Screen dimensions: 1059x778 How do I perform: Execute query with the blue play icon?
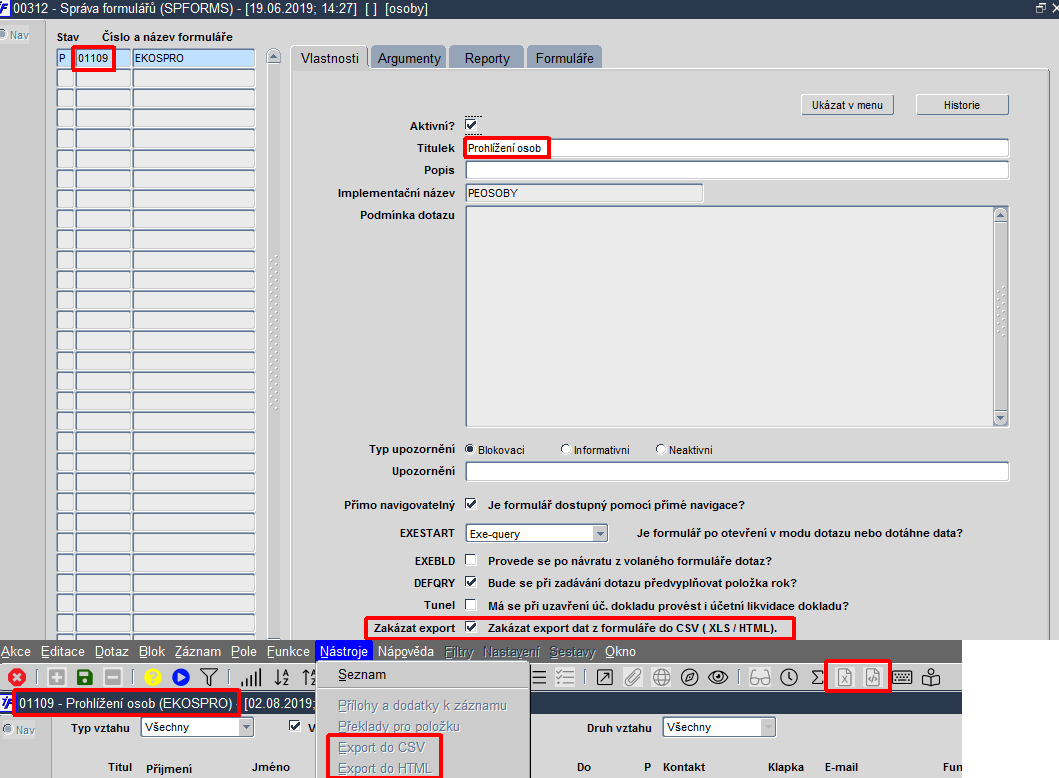pyautogui.click(x=180, y=677)
